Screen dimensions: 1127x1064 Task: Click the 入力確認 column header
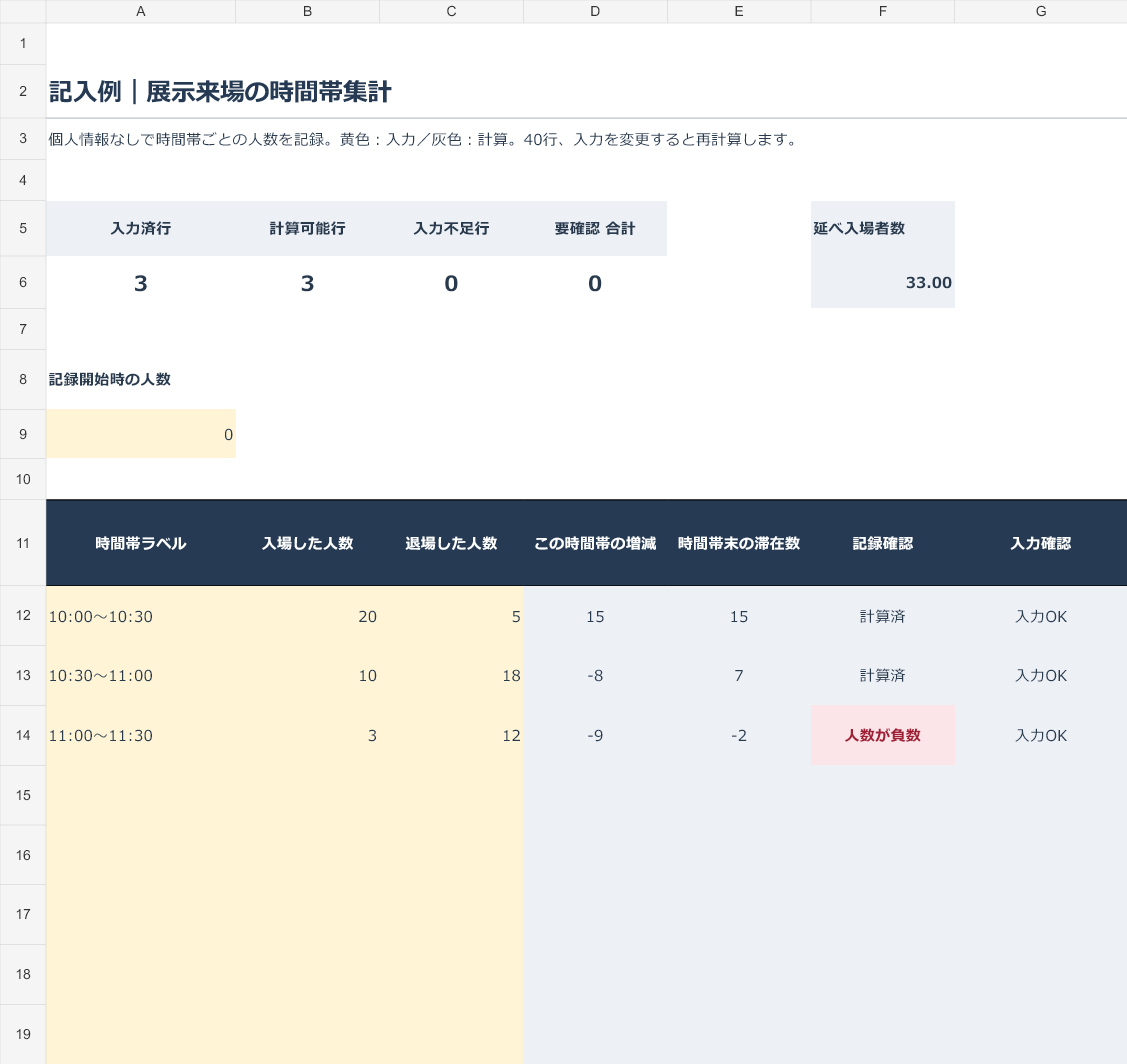coord(1041,544)
